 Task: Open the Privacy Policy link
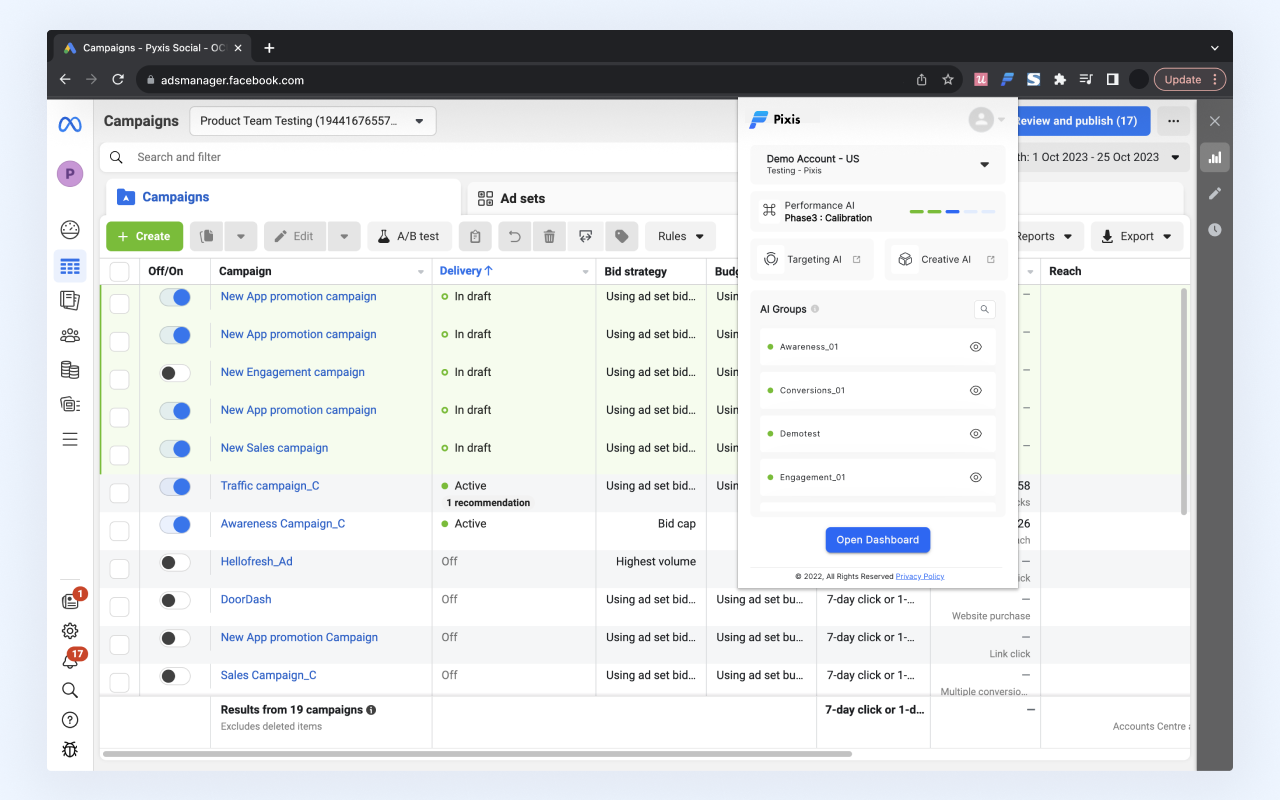(919, 576)
